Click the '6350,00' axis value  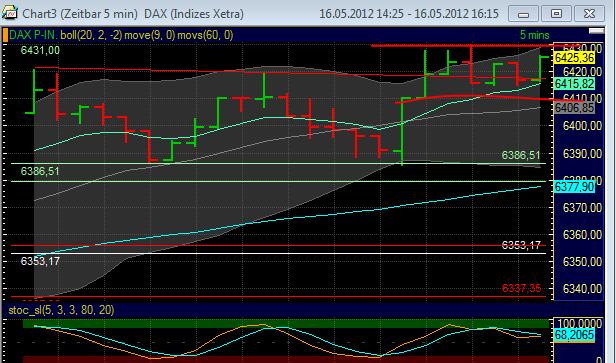[x=582, y=262]
